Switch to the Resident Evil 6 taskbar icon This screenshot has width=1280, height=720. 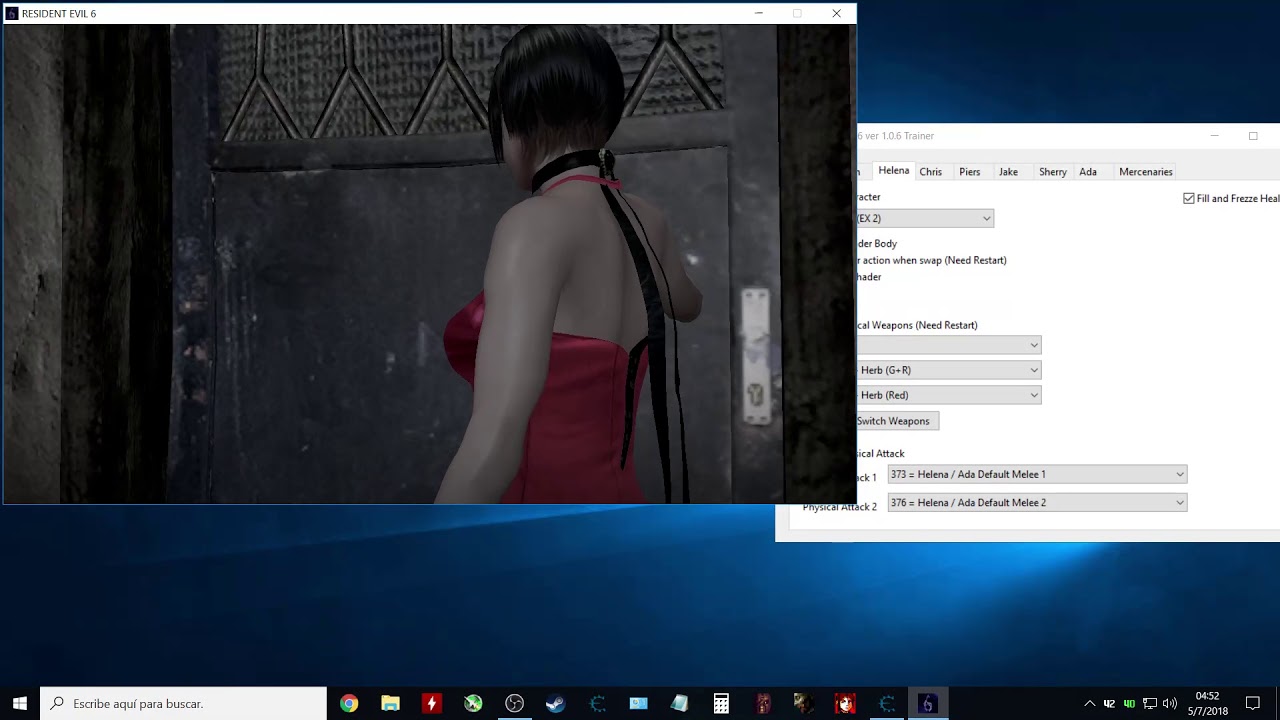[x=927, y=704]
